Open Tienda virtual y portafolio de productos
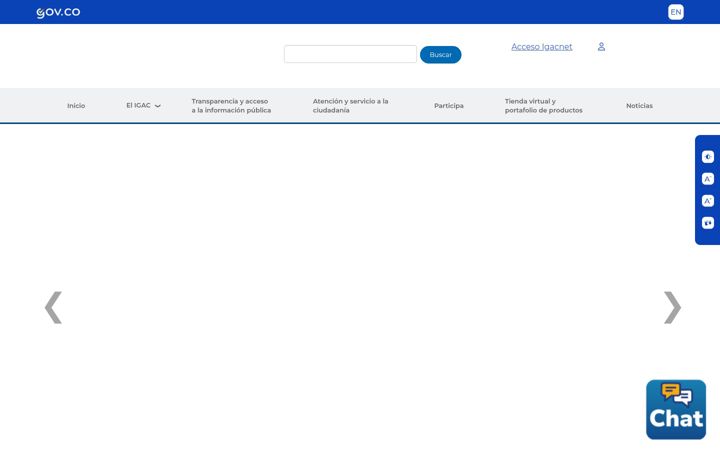The image size is (720, 450). pos(544,106)
